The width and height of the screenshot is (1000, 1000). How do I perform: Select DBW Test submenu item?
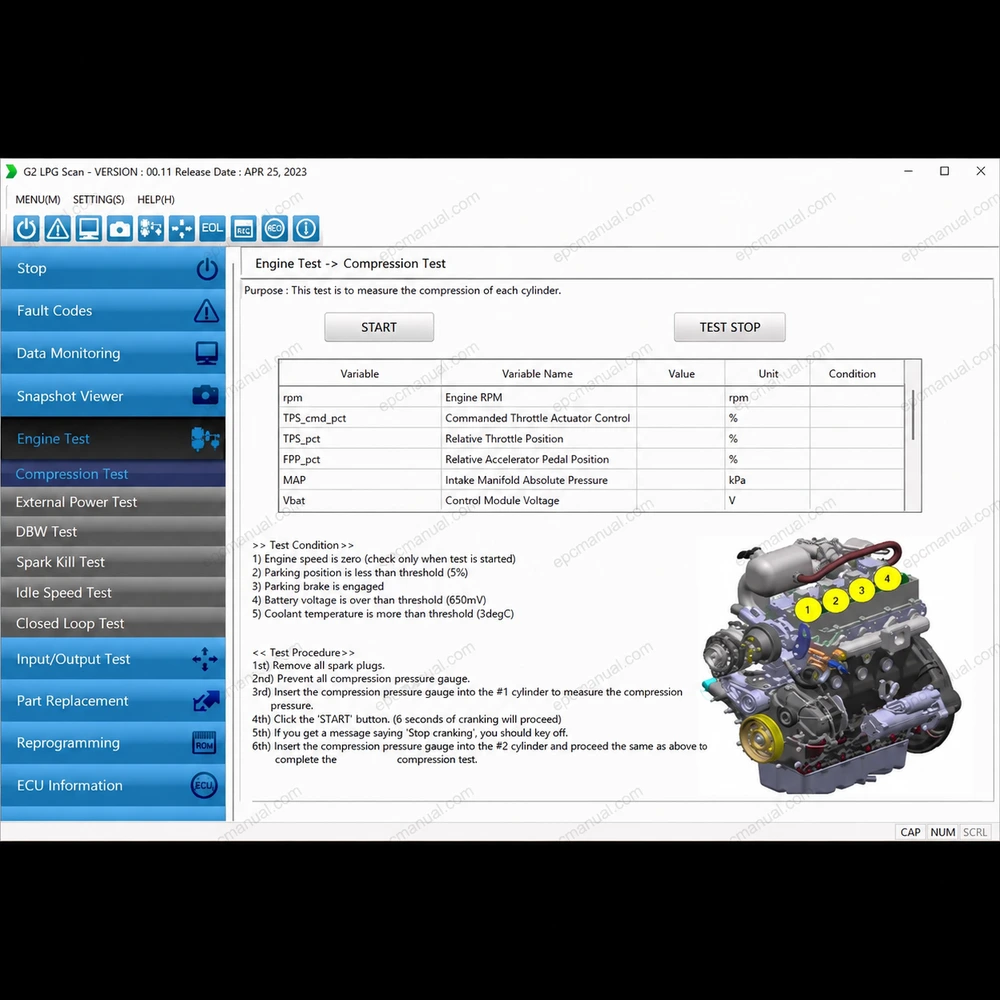pyautogui.click(x=113, y=532)
